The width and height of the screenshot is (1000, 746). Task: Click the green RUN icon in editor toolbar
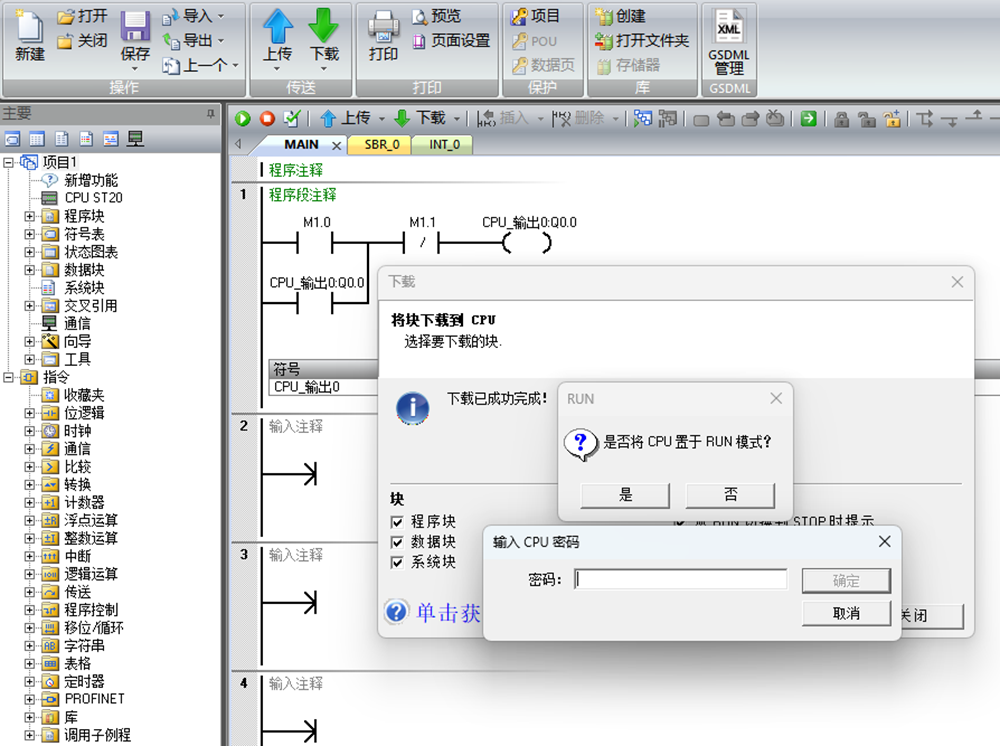(243, 118)
